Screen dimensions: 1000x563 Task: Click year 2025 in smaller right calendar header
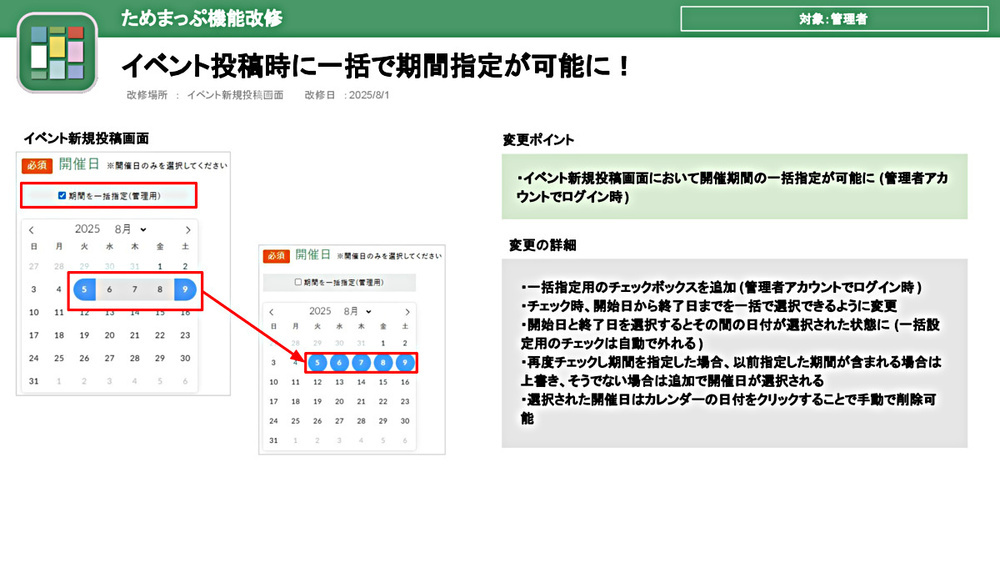320,311
